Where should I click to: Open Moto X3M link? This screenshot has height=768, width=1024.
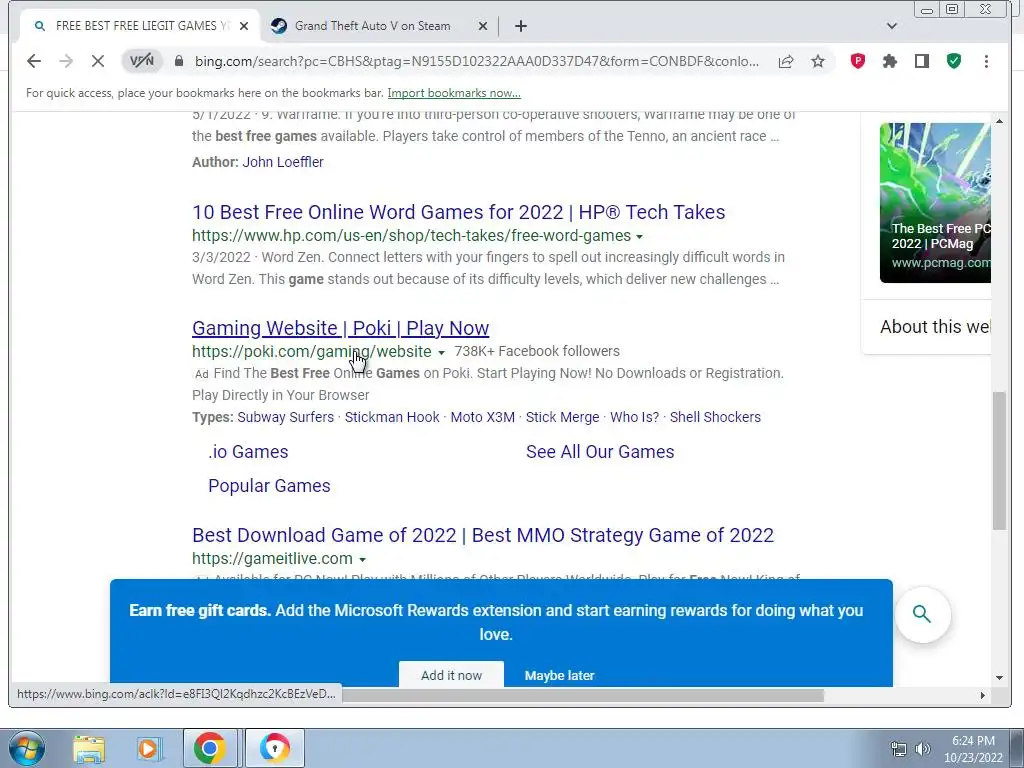483,417
